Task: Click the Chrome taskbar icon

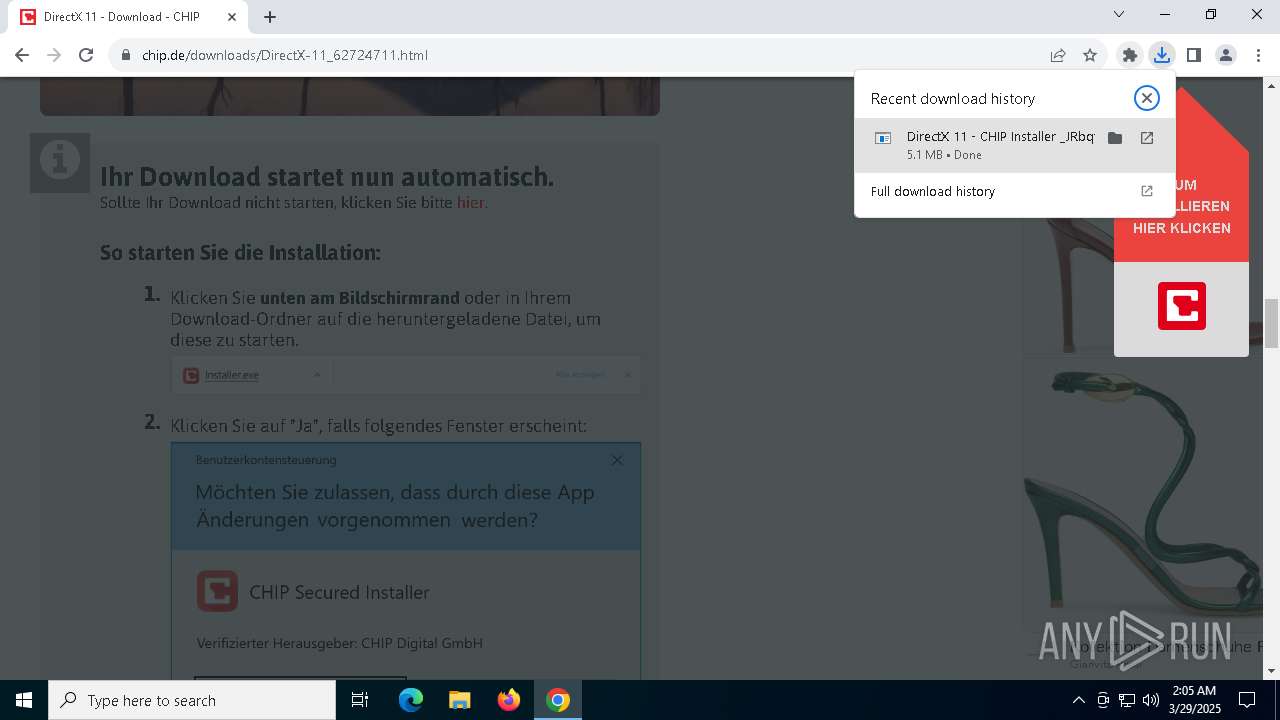Action: (x=558, y=700)
